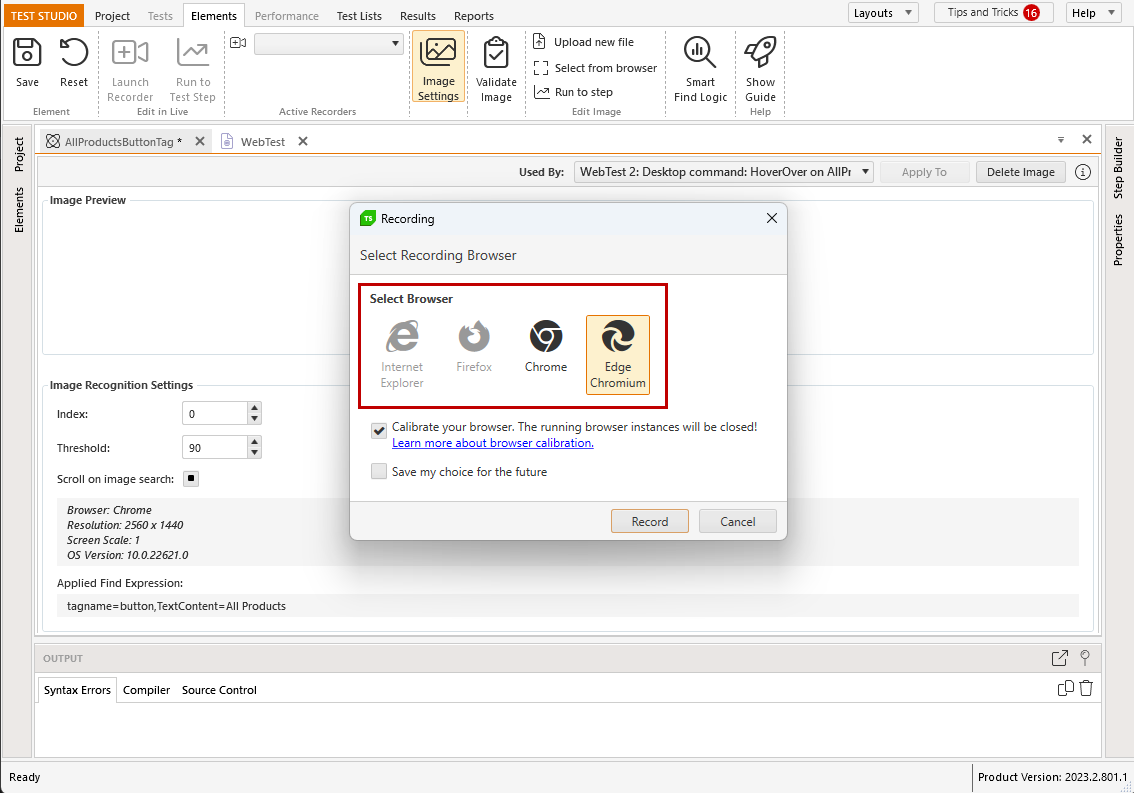Click the Save element icon
This screenshot has width=1134, height=793.
[x=27, y=53]
